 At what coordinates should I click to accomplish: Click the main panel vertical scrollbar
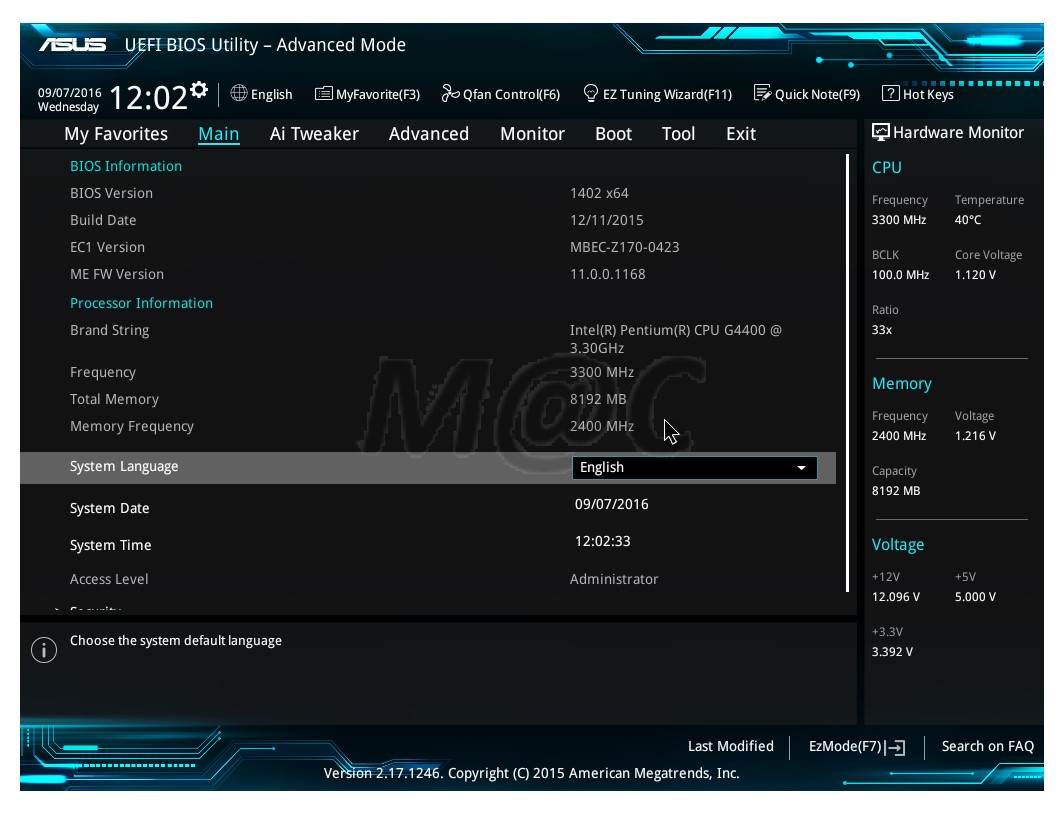point(848,373)
